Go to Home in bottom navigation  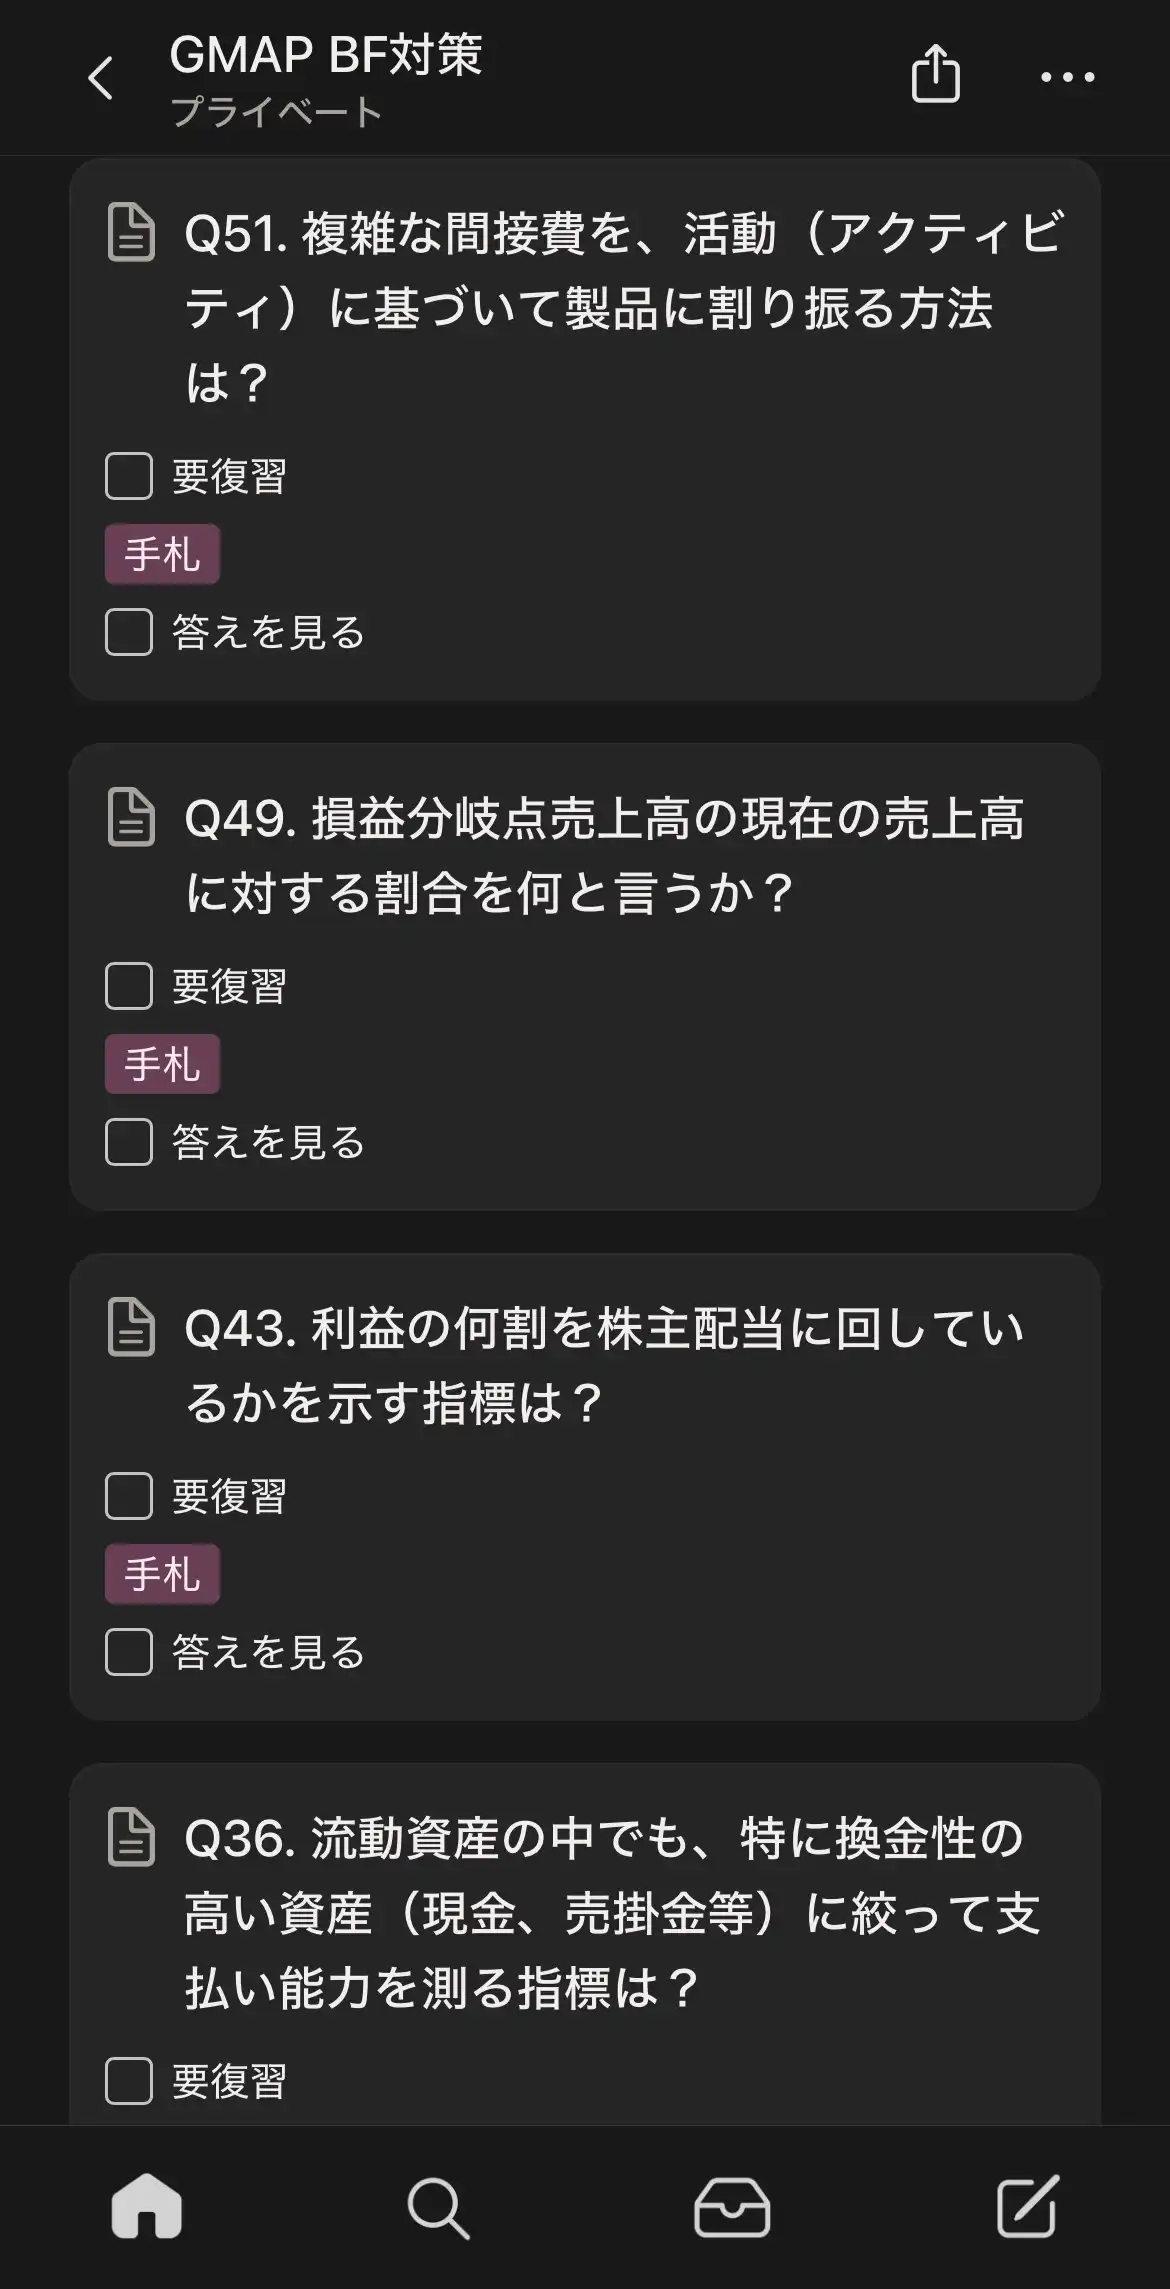147,2206
